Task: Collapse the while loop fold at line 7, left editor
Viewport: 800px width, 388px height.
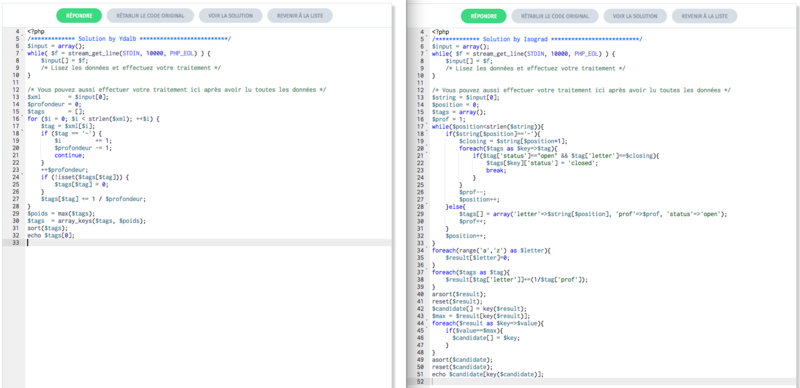Action: (x=22, y=51)
